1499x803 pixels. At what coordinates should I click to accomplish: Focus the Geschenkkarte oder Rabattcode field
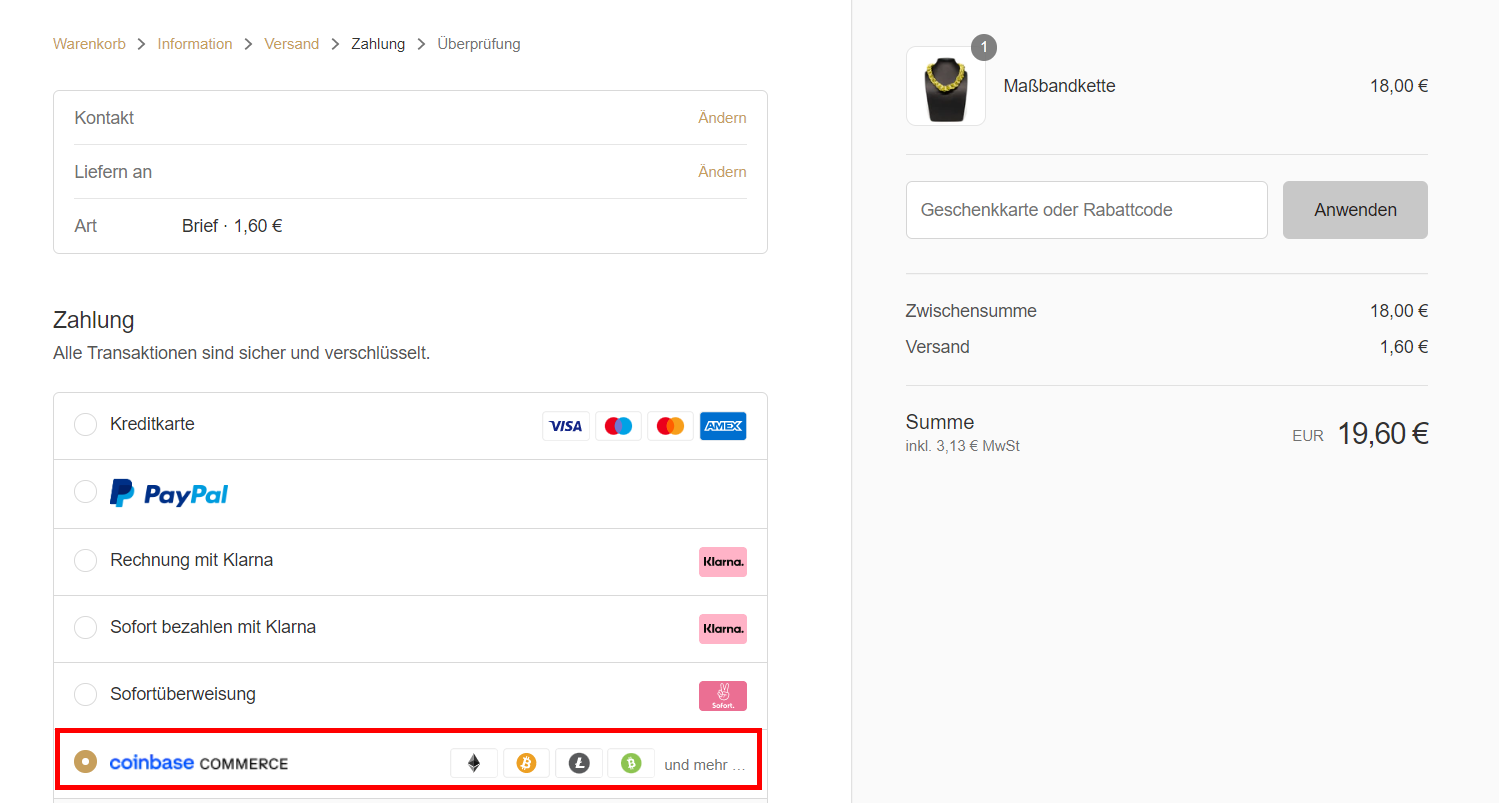click(x=1087, y=210)
